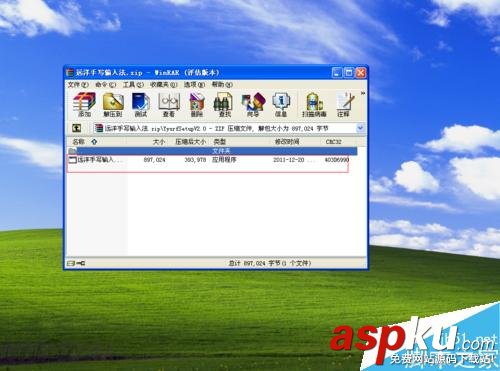This screenshot has height=371, width=500.
Task: Go up one level with the arrow button
Action: (x=77, y=128)
